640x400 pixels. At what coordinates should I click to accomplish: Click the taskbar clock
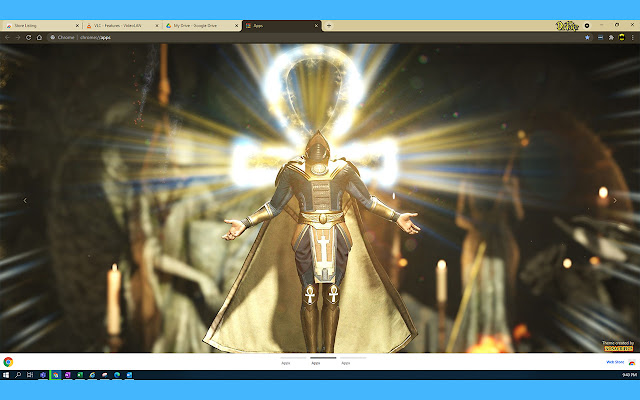click(629, 375)
